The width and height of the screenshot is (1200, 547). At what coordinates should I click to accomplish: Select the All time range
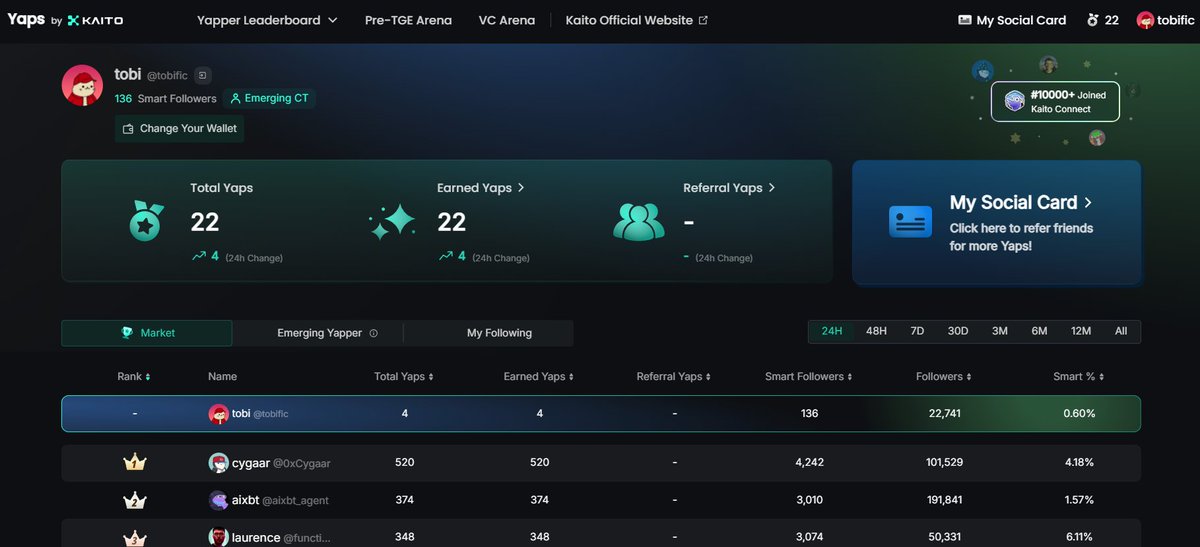1121,331
